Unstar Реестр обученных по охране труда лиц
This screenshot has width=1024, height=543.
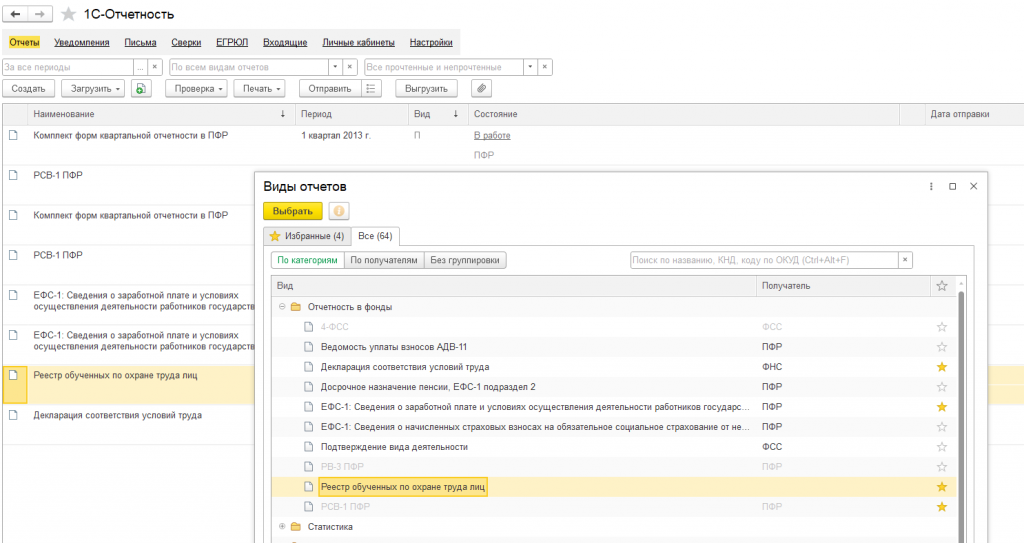(x=942, y=487)
